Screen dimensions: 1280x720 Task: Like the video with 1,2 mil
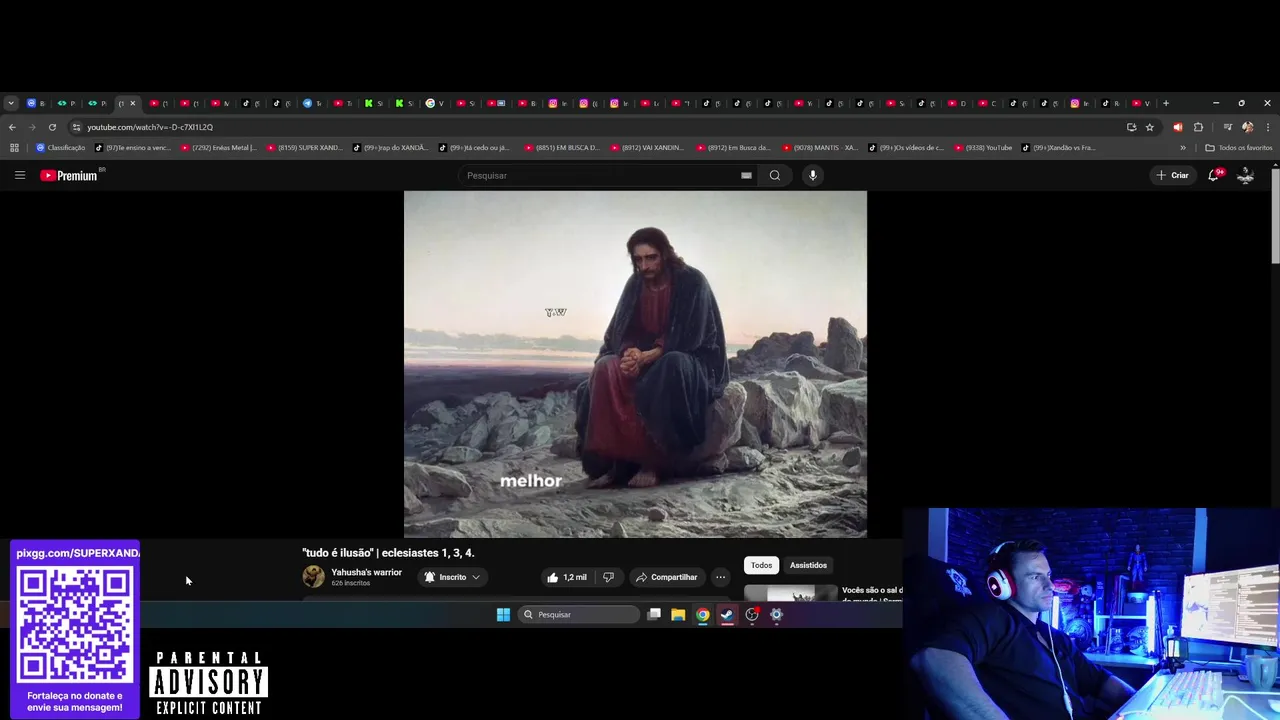tap(567, 577)
